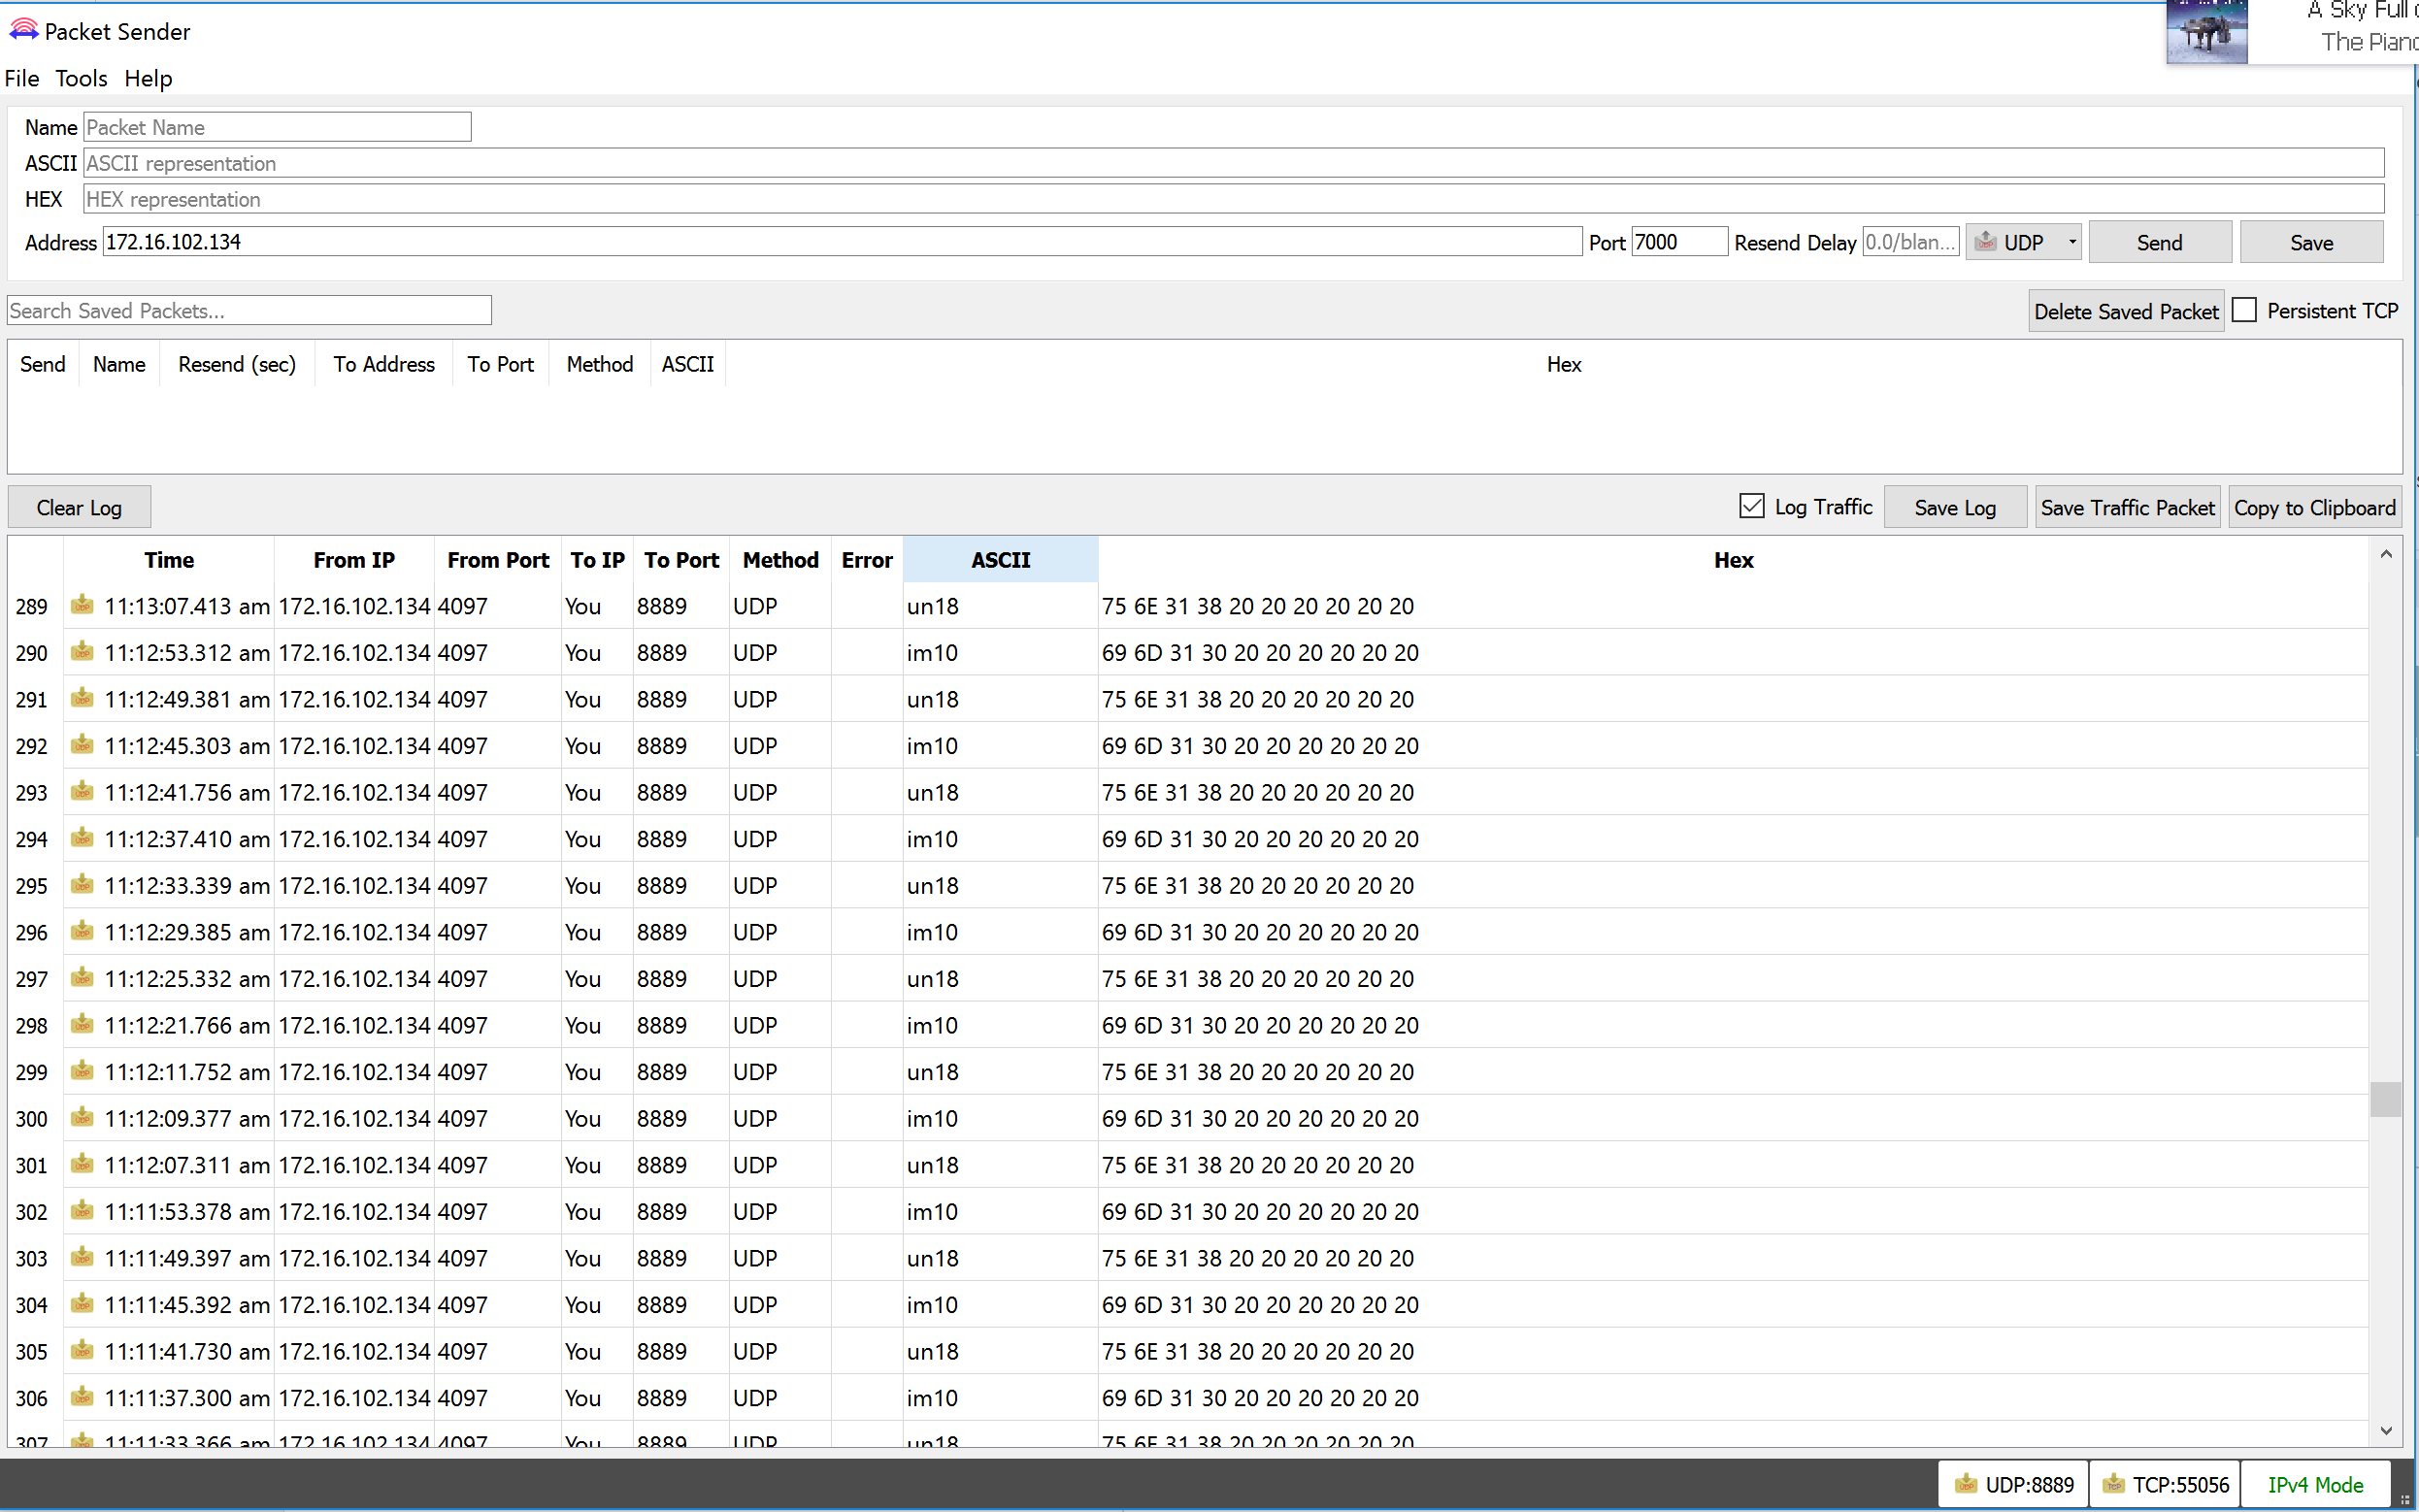Expand the UDP protocol dropdown arrow

click(2072, 242)
